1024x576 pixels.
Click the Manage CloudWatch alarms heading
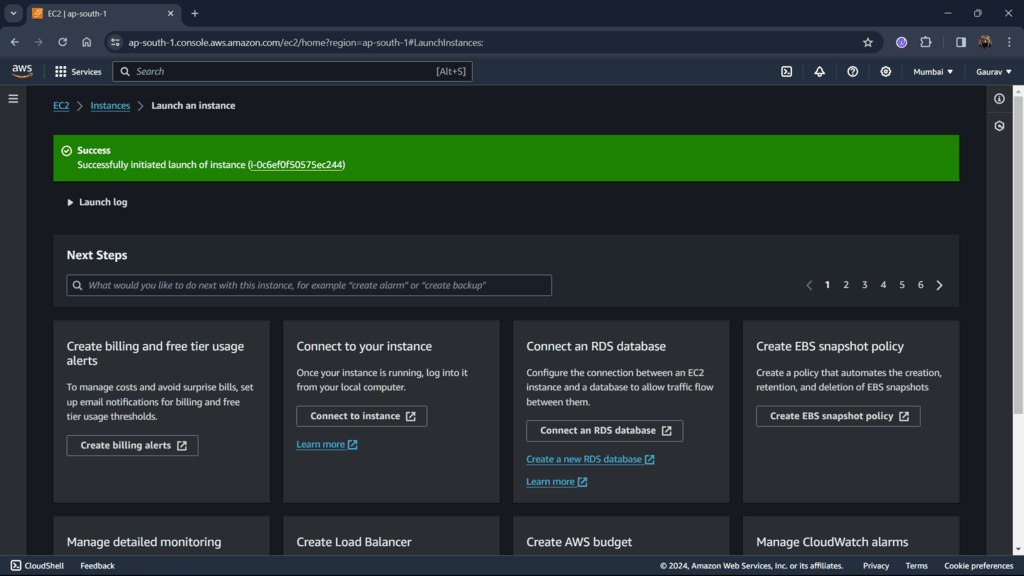tap(832, 542)
